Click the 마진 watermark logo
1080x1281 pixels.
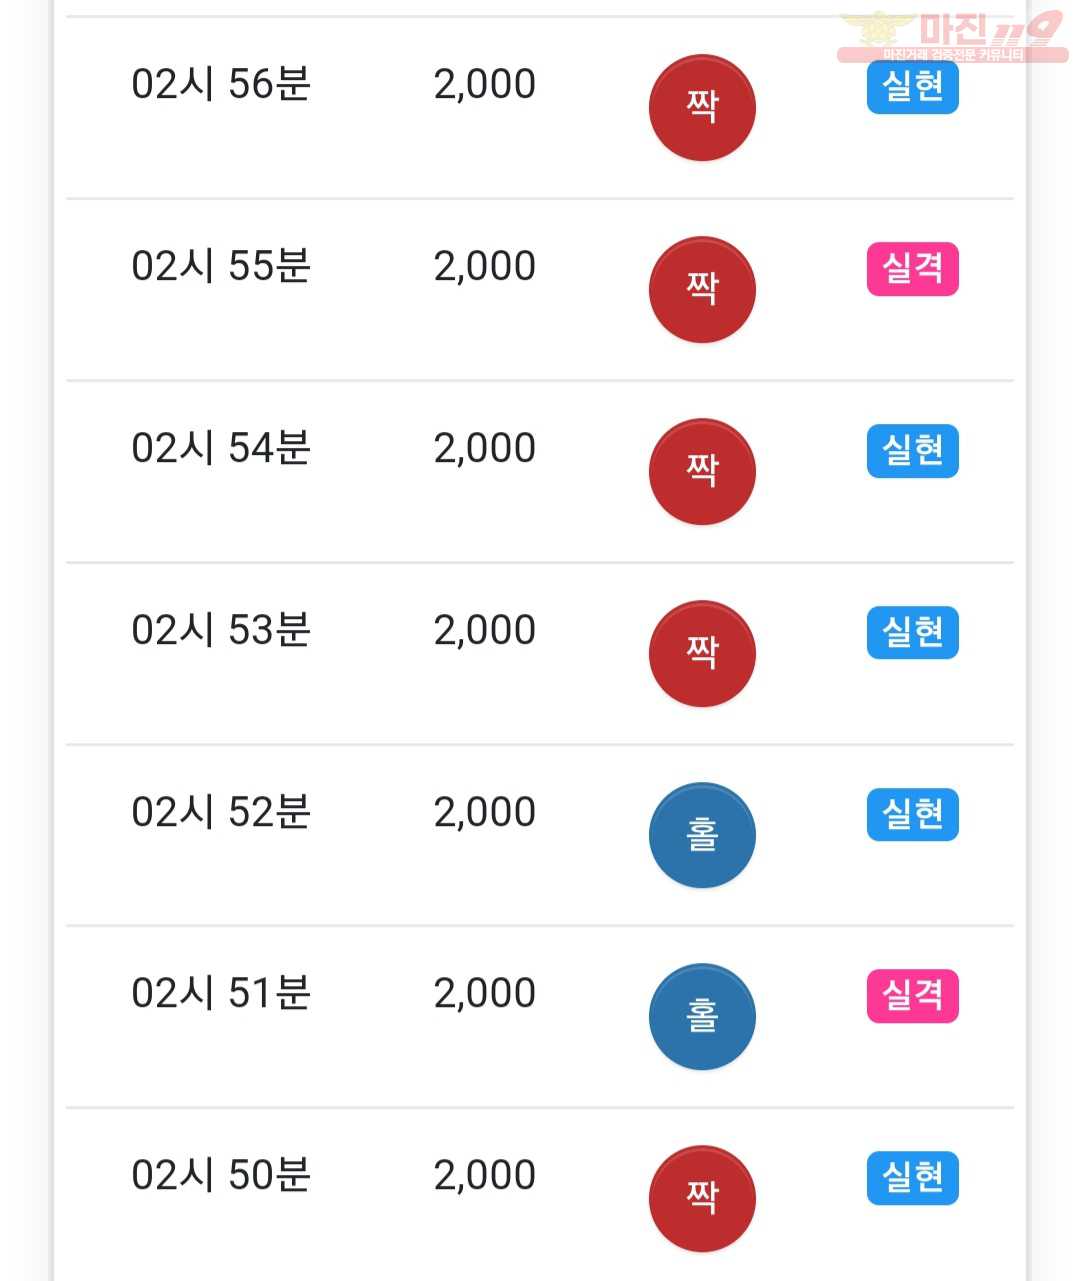(953, 36)
